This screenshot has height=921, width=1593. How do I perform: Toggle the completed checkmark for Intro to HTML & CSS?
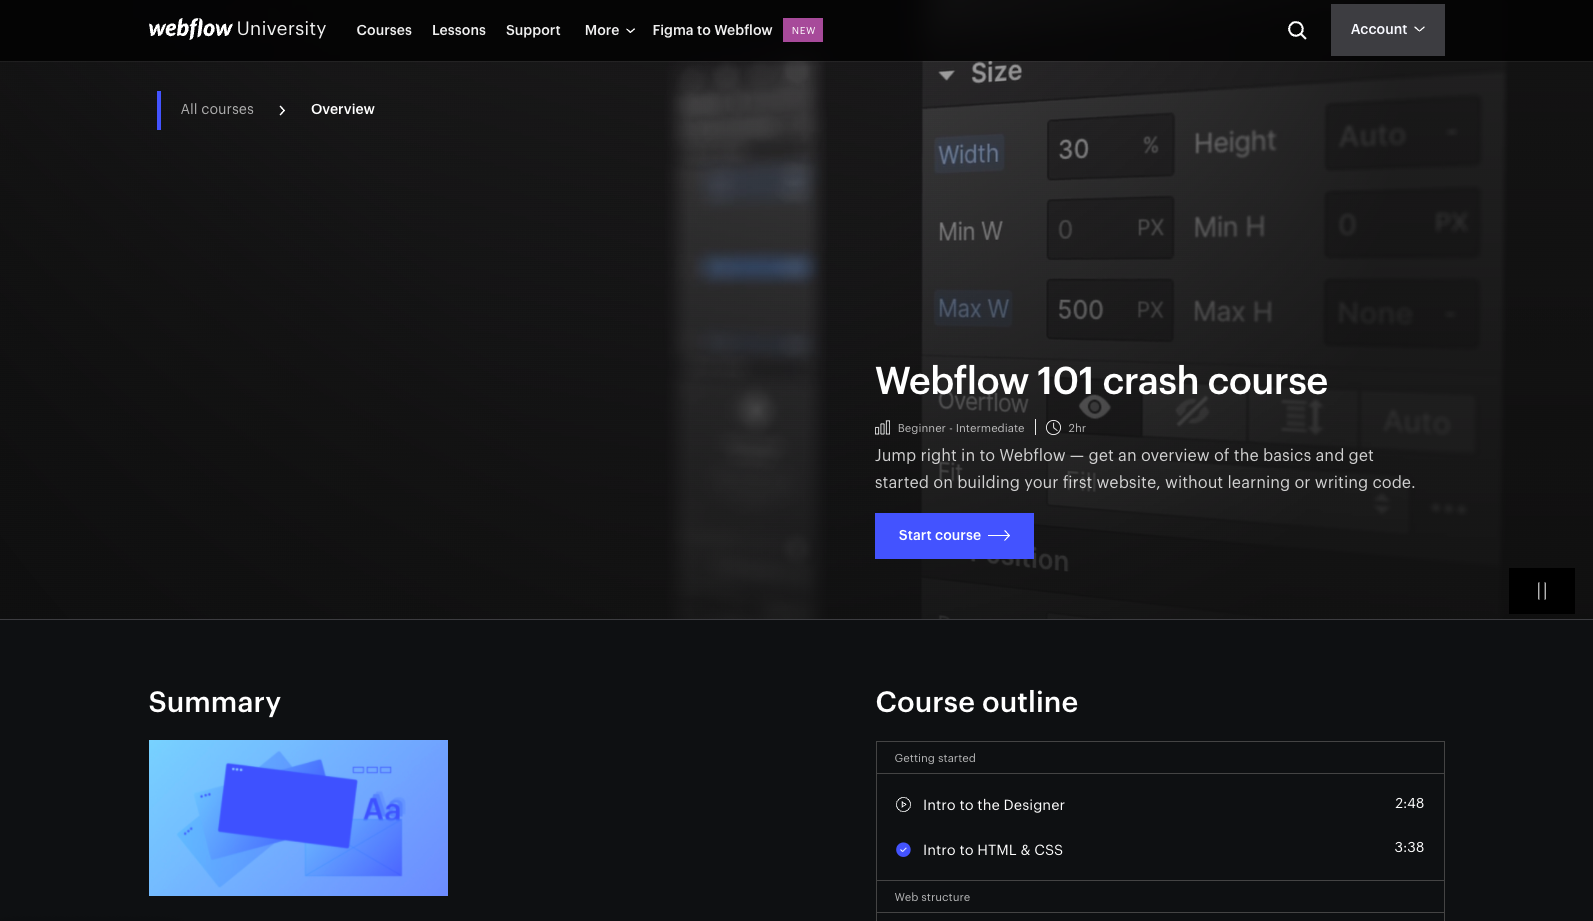point(903,850)
